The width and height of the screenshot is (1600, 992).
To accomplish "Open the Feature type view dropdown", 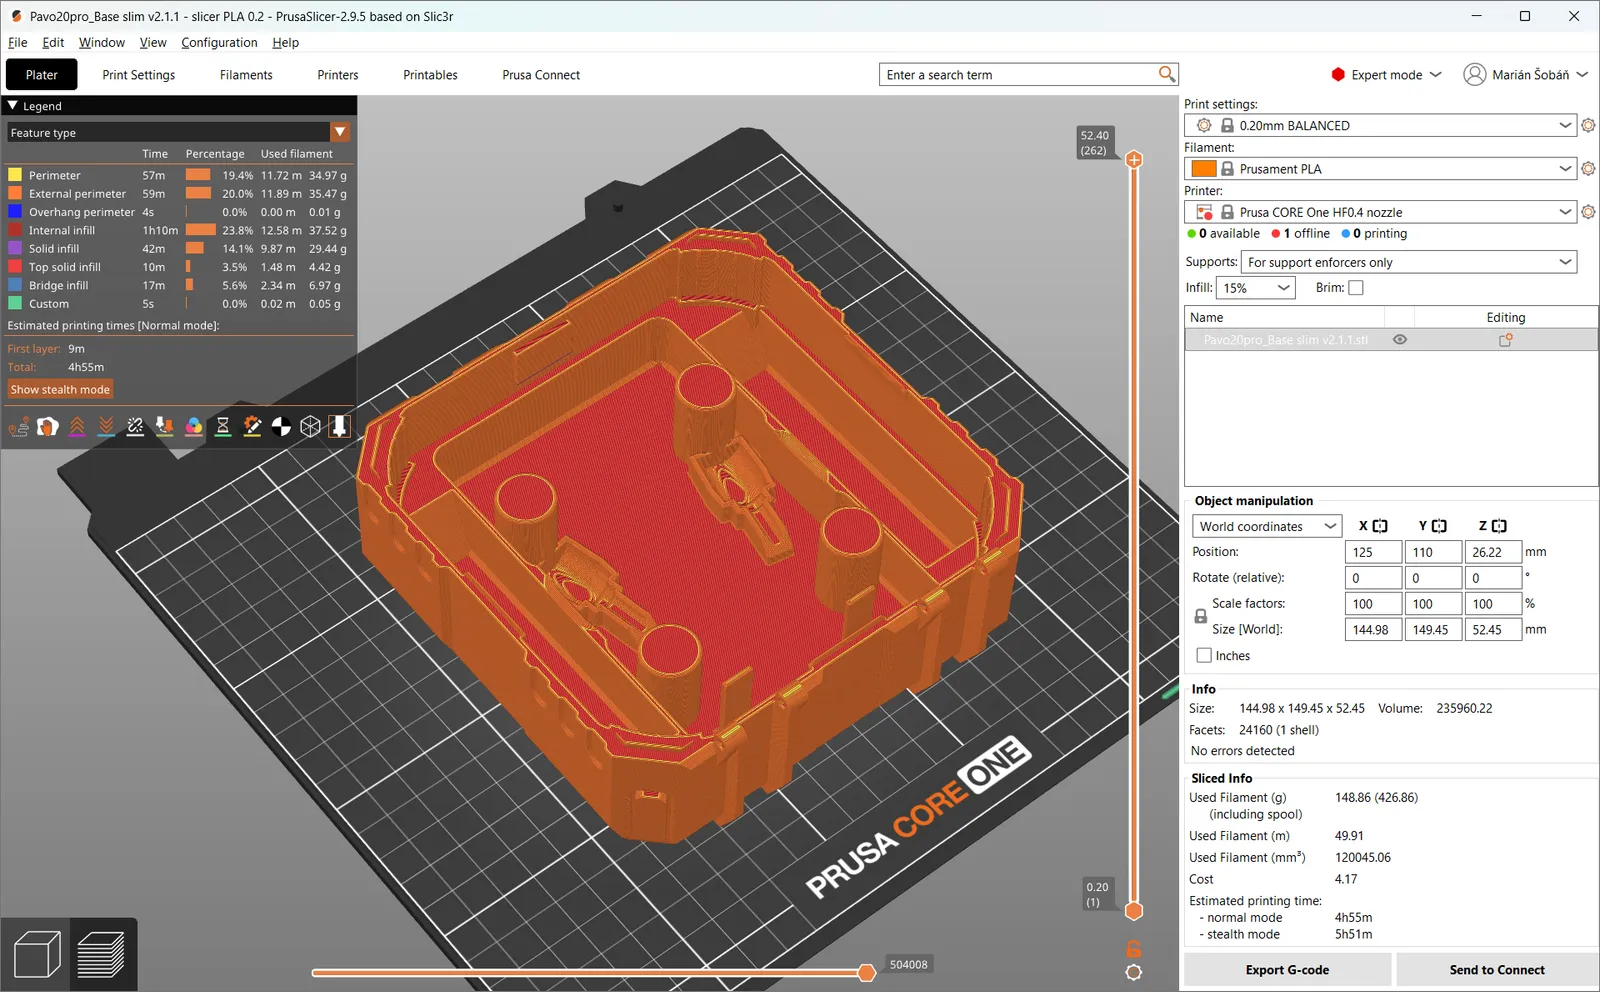I will 179,132.
